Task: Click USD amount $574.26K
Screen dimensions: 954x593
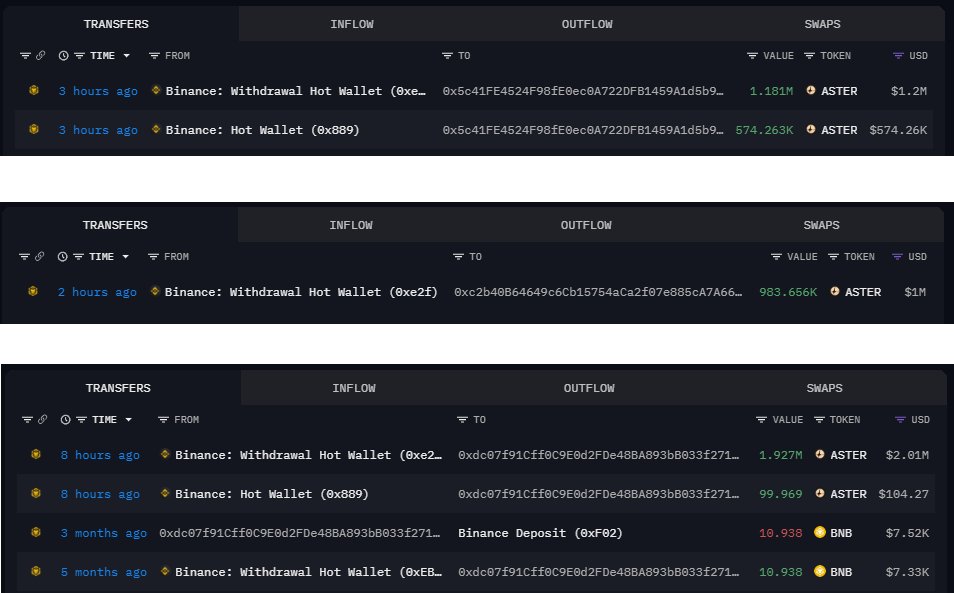Action: (x=898, y=130)
